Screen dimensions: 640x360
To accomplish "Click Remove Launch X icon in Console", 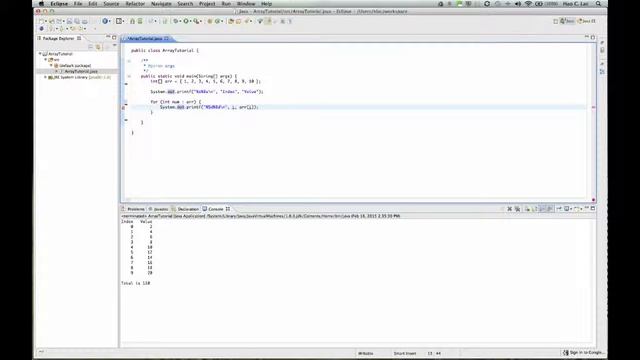I will [509, 209].
